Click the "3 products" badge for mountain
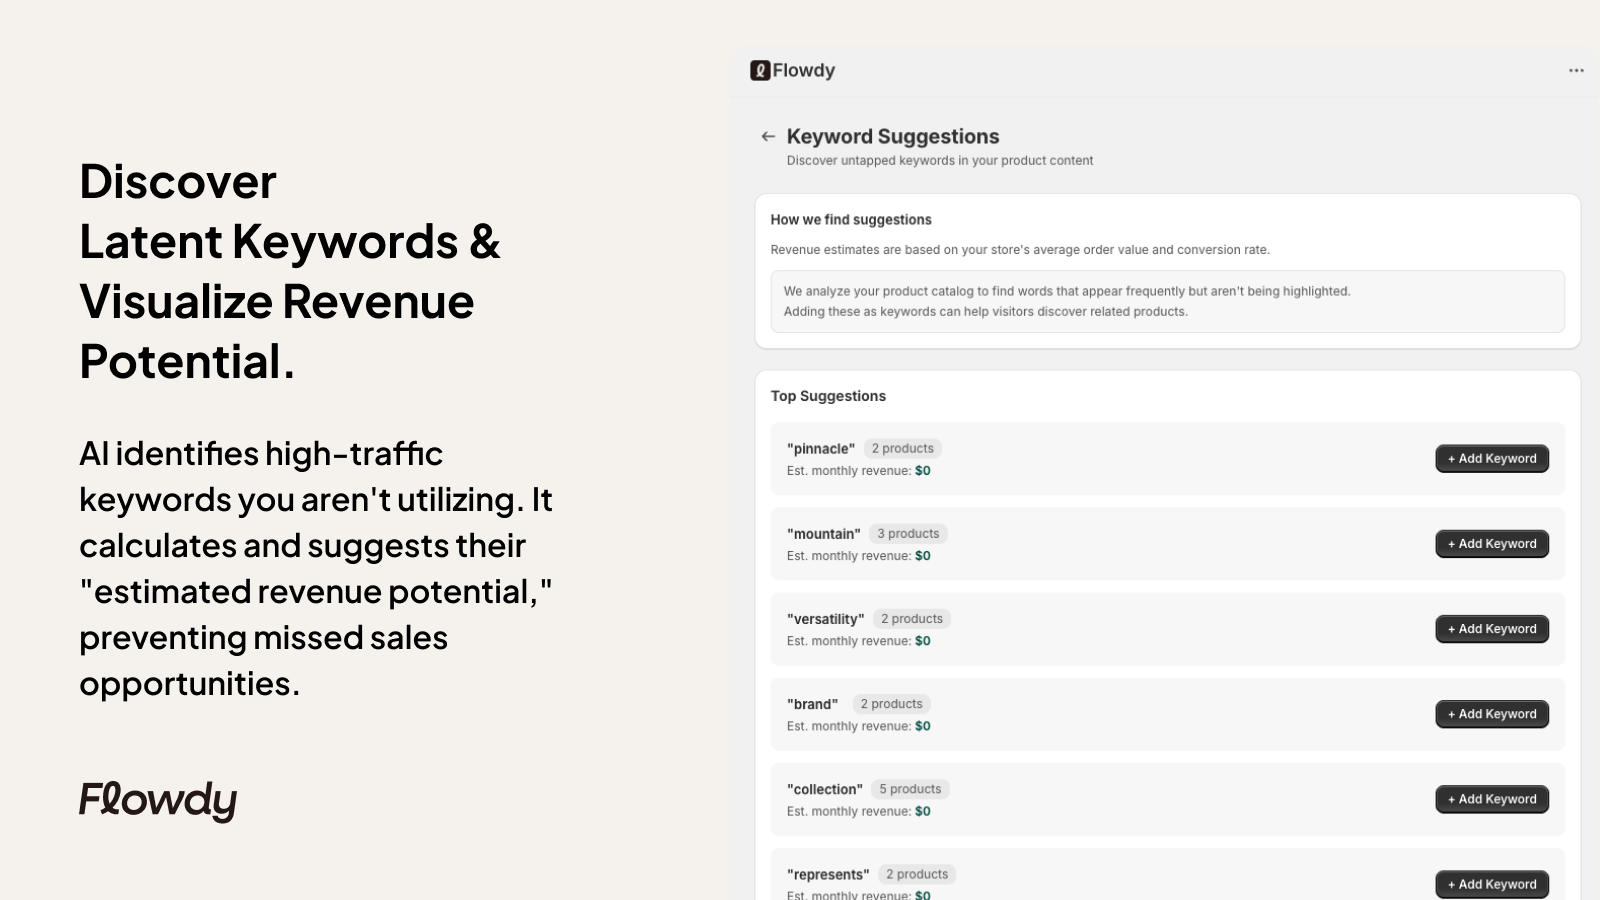Screen dimensions: 1600x900 pos(908,534)
